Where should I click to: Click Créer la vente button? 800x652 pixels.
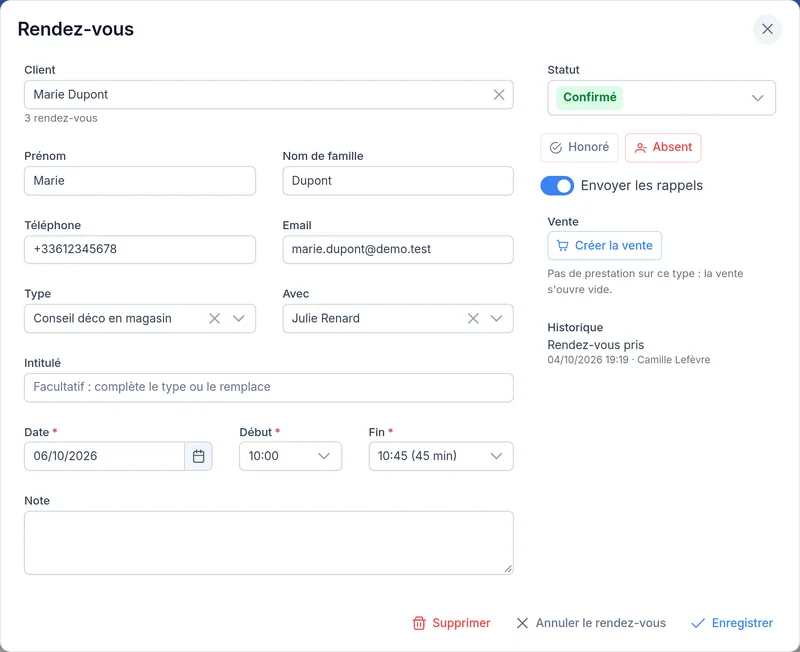(x=605, y=245)
